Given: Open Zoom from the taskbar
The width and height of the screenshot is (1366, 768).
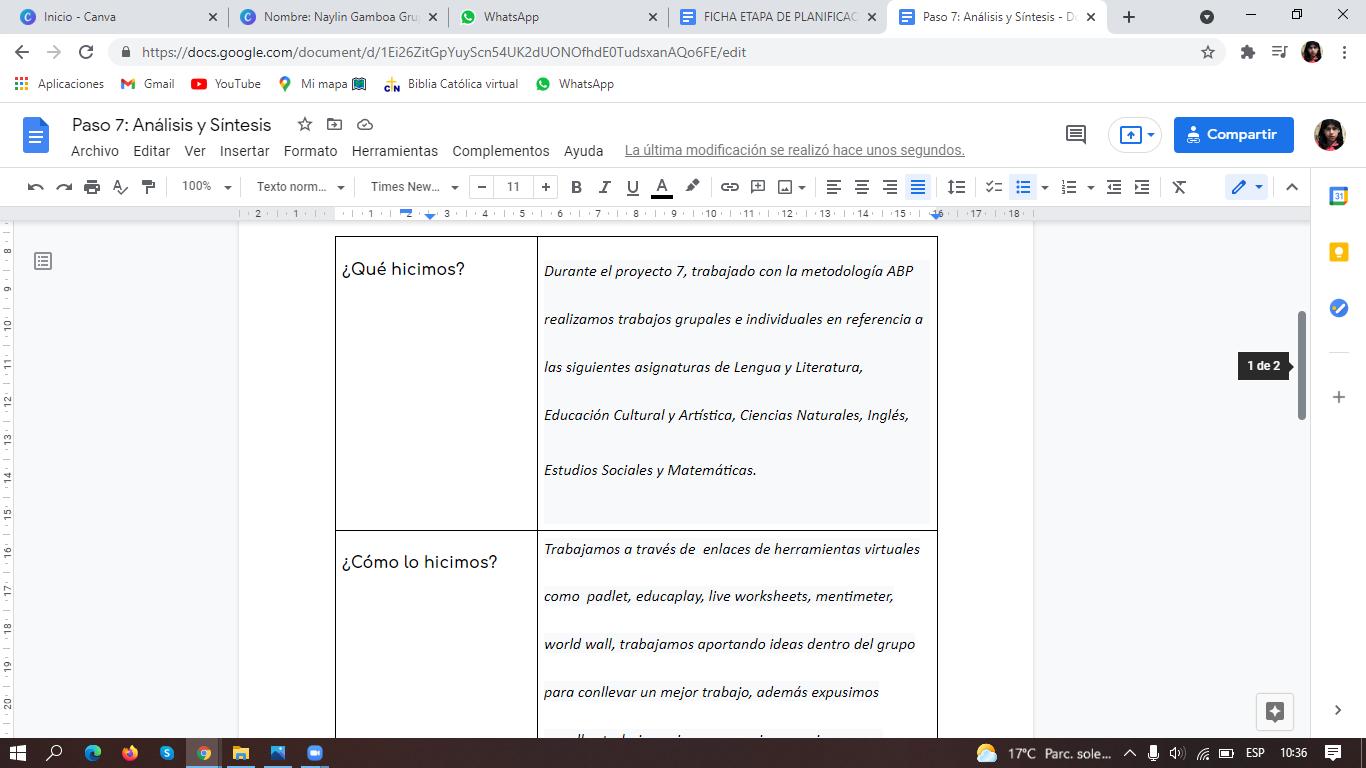Looking at the screenshot, I should [315, 753].
